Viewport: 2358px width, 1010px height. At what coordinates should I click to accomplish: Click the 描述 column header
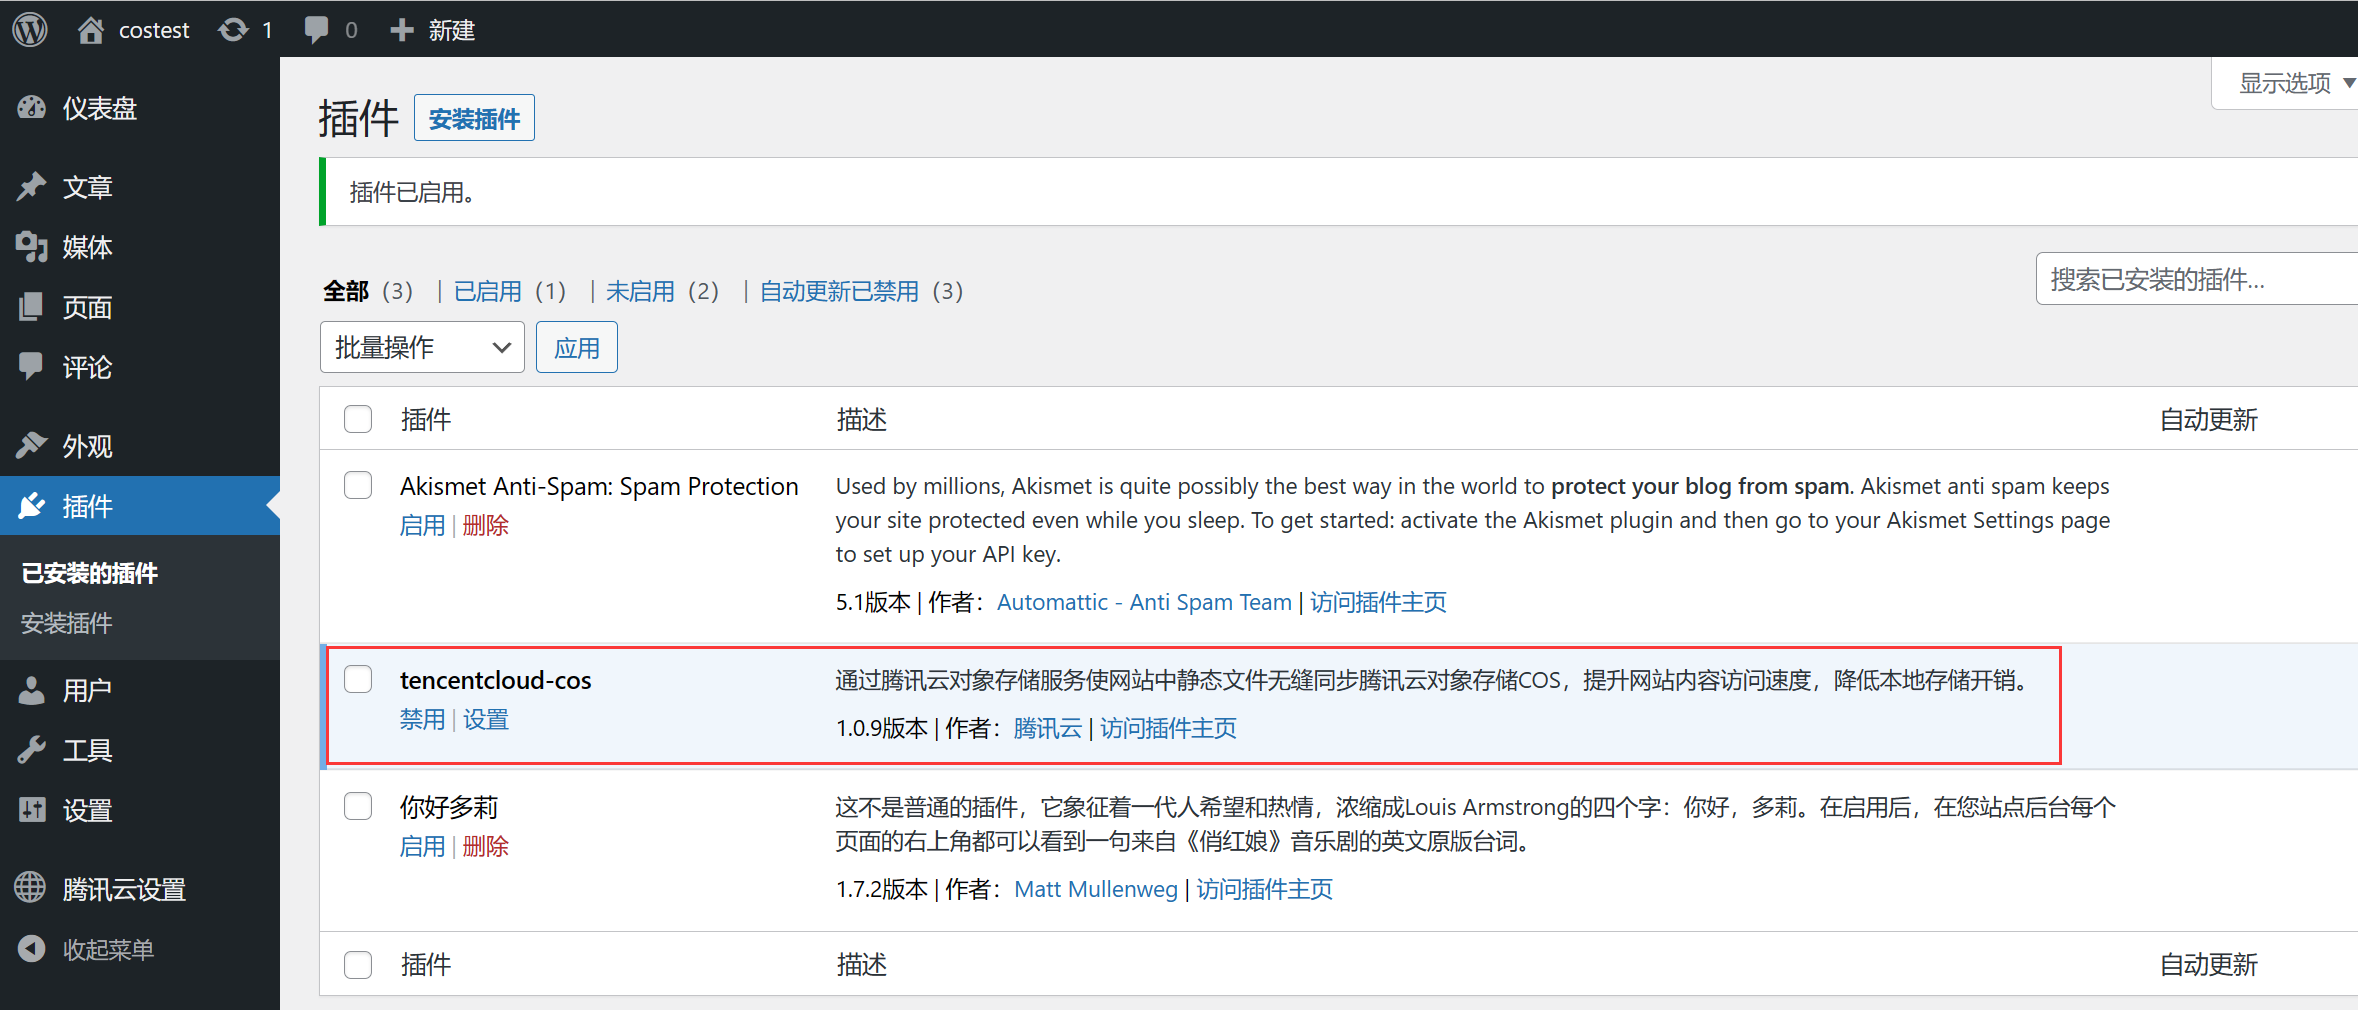(861, 419)
